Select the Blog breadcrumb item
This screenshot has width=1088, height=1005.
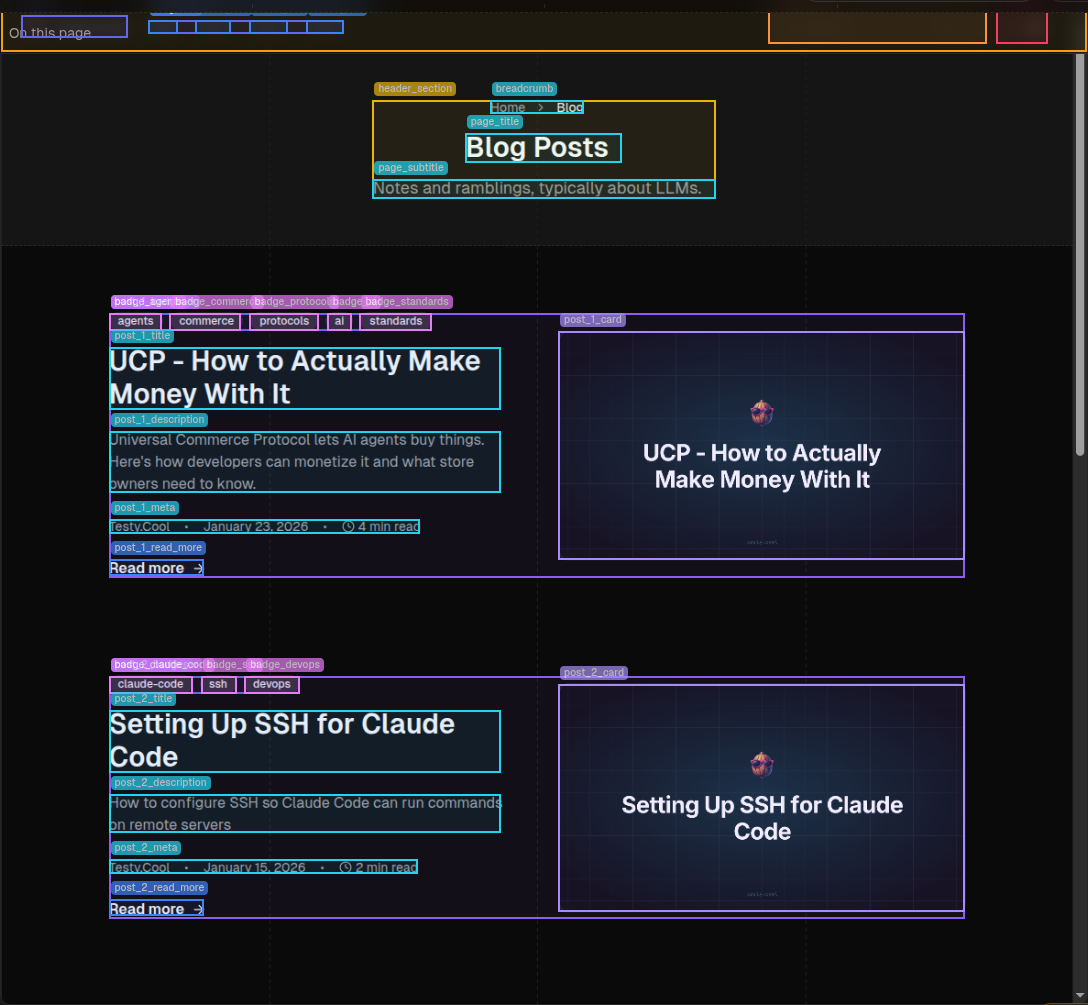(x=570, y=108)
